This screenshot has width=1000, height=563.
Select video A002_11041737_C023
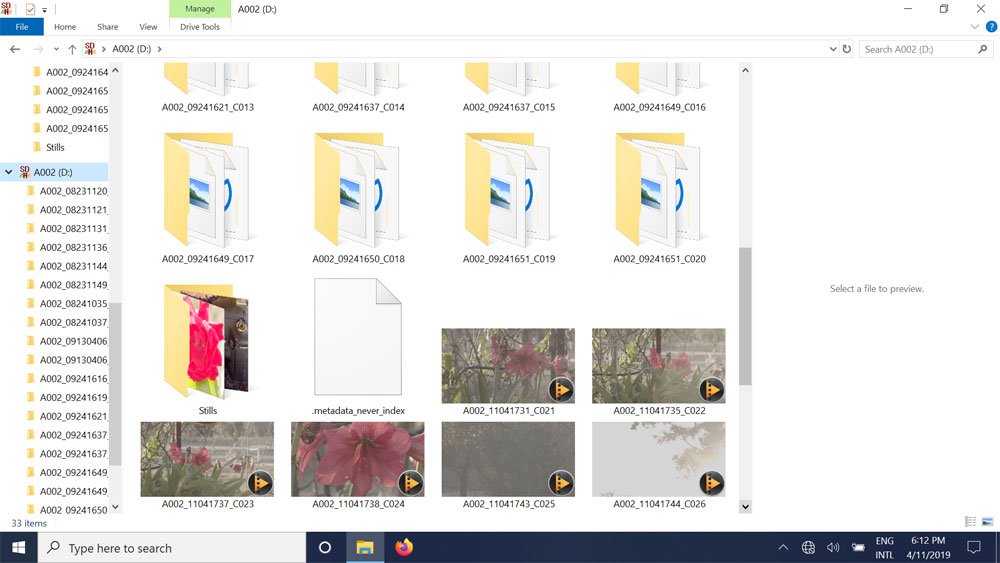207,465
